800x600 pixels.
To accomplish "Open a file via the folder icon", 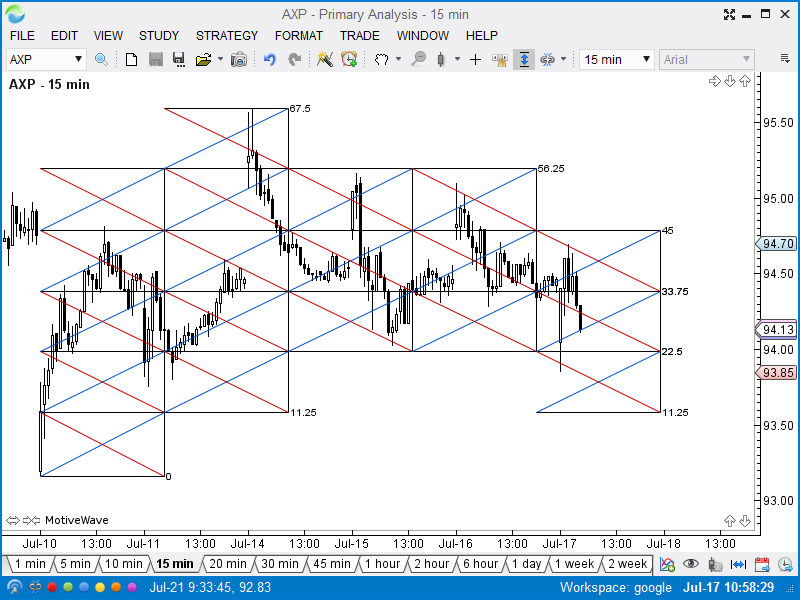I will pyautogui.click(x=203, y=60).
